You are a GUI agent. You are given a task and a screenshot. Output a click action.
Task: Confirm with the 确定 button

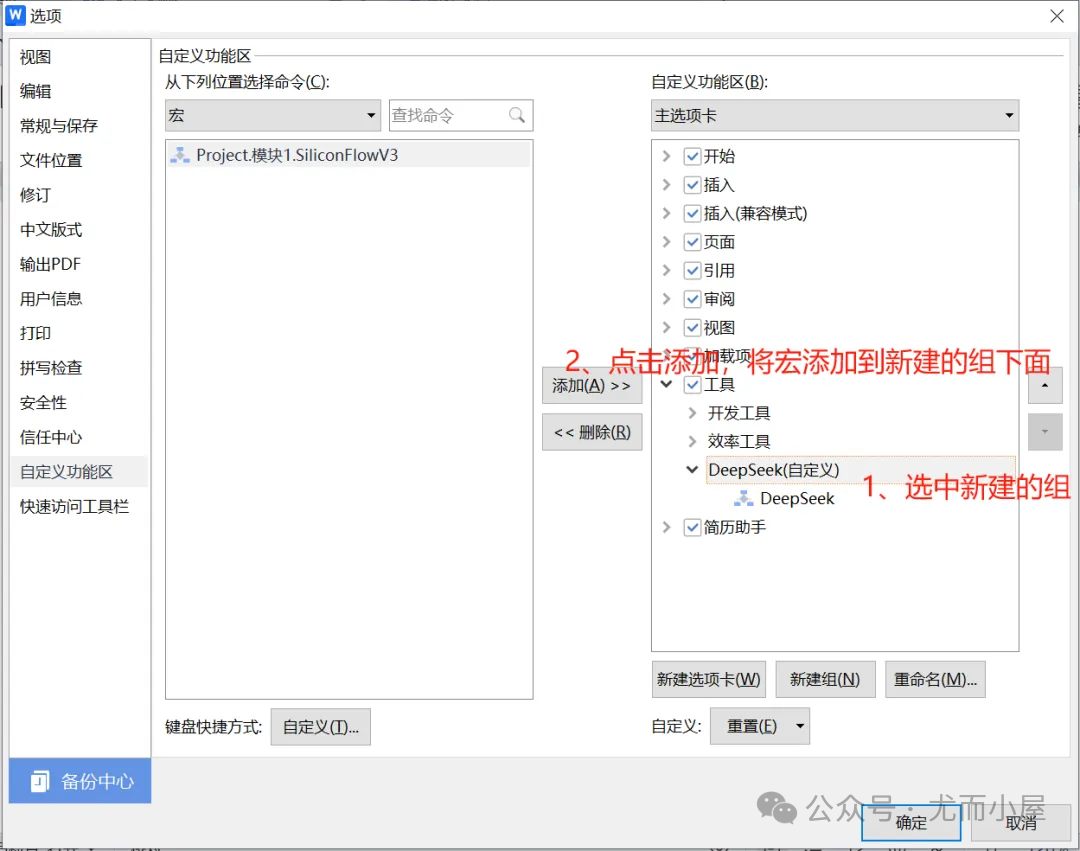911,823
